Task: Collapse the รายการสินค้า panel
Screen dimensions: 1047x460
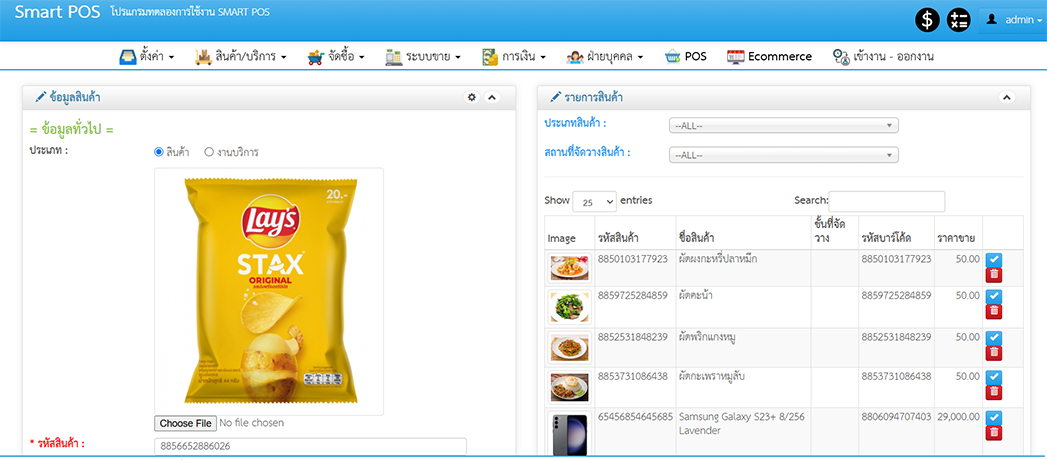Action: point(1006,97)
